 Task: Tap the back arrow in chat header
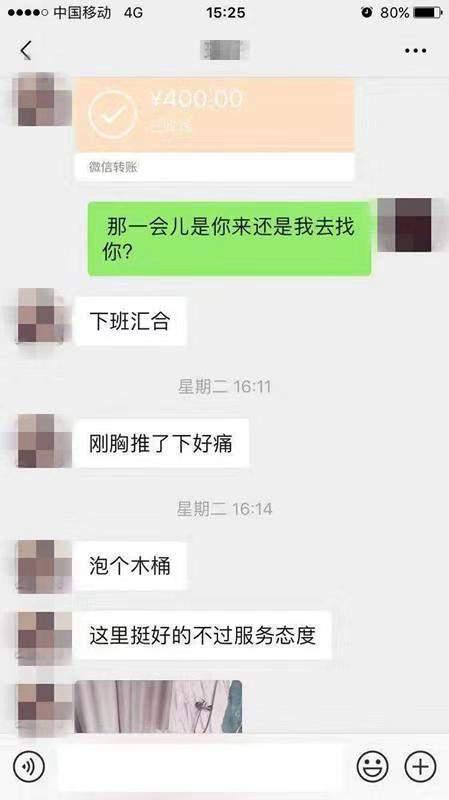click(26, 50)
